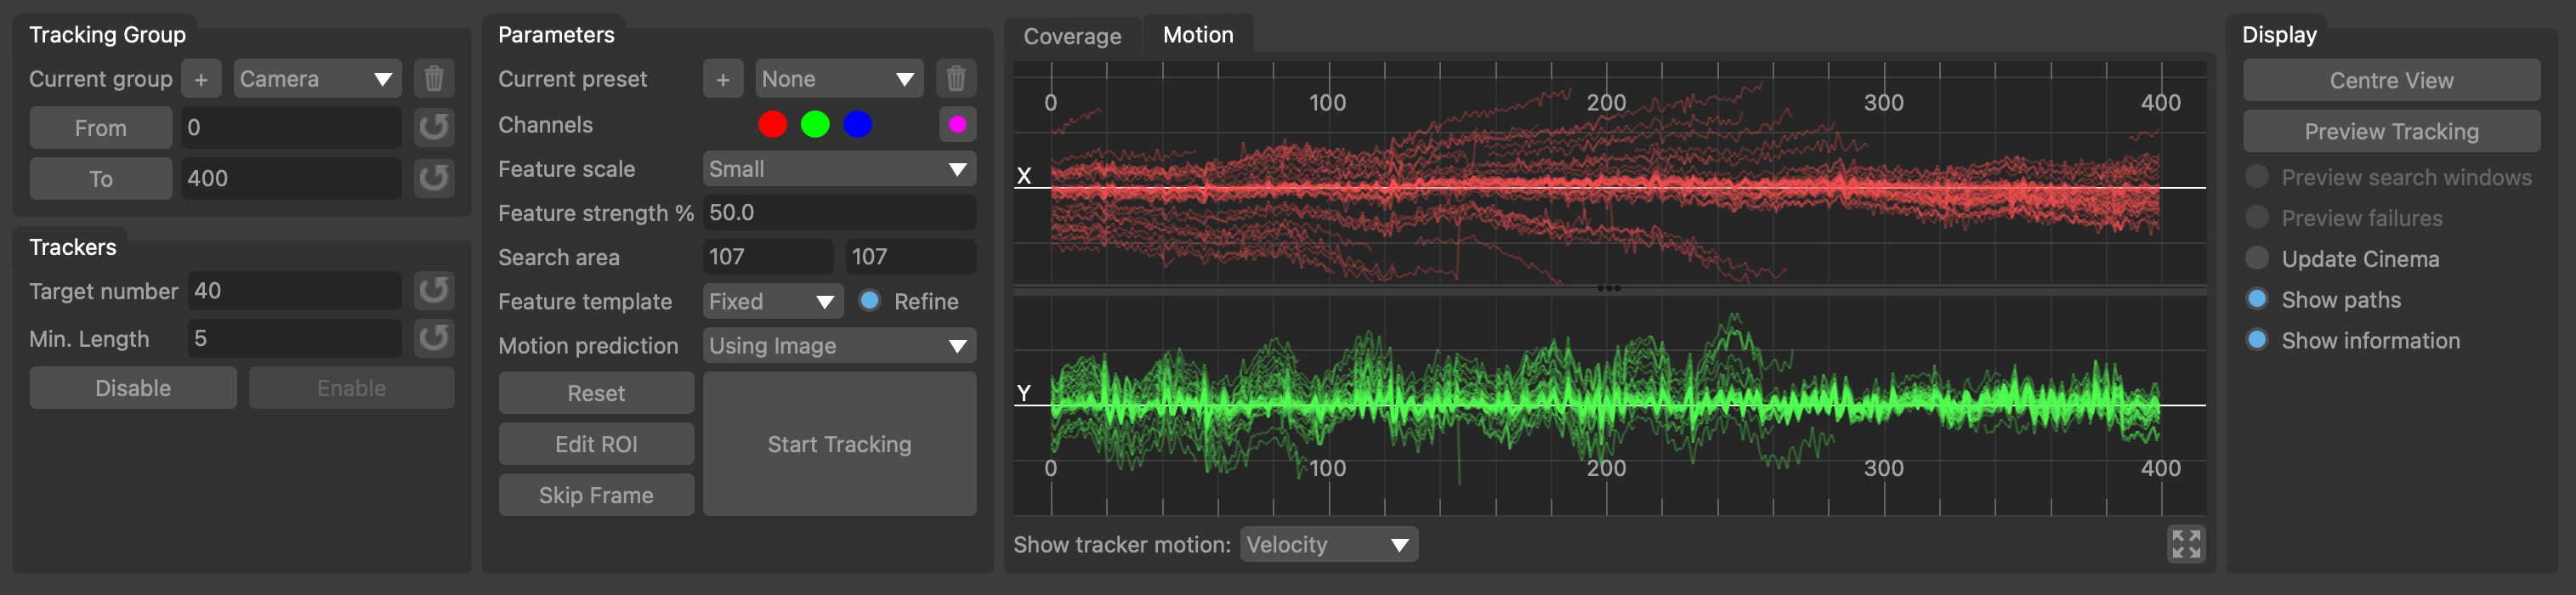
Task: Switch to the Coverage tab
Action: 1072,36
